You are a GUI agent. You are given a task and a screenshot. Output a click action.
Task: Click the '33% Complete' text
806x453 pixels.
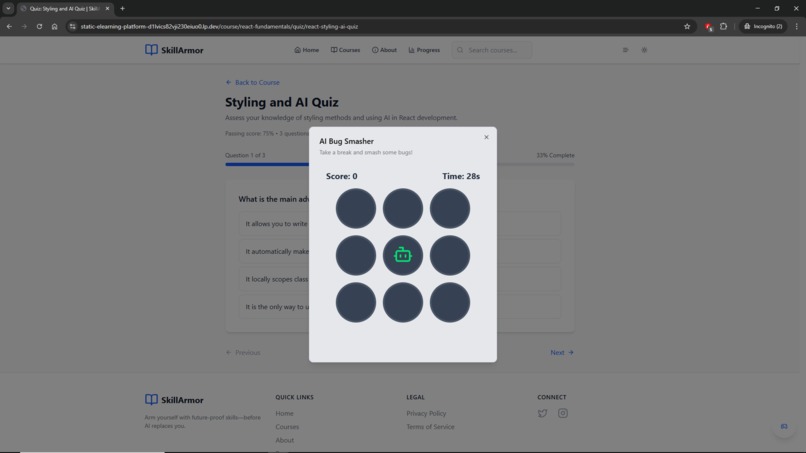[x=555, y=155]
